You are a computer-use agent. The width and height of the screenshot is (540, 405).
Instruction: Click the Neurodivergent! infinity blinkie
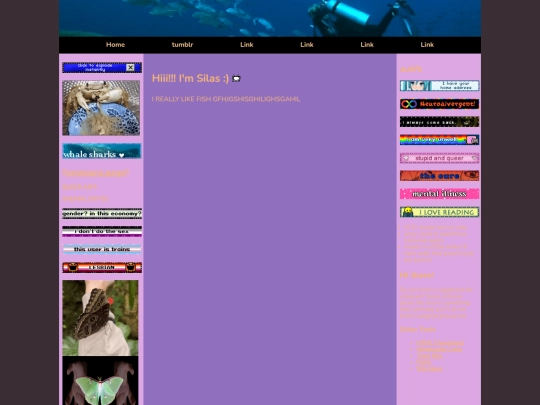tap(439, 104)
